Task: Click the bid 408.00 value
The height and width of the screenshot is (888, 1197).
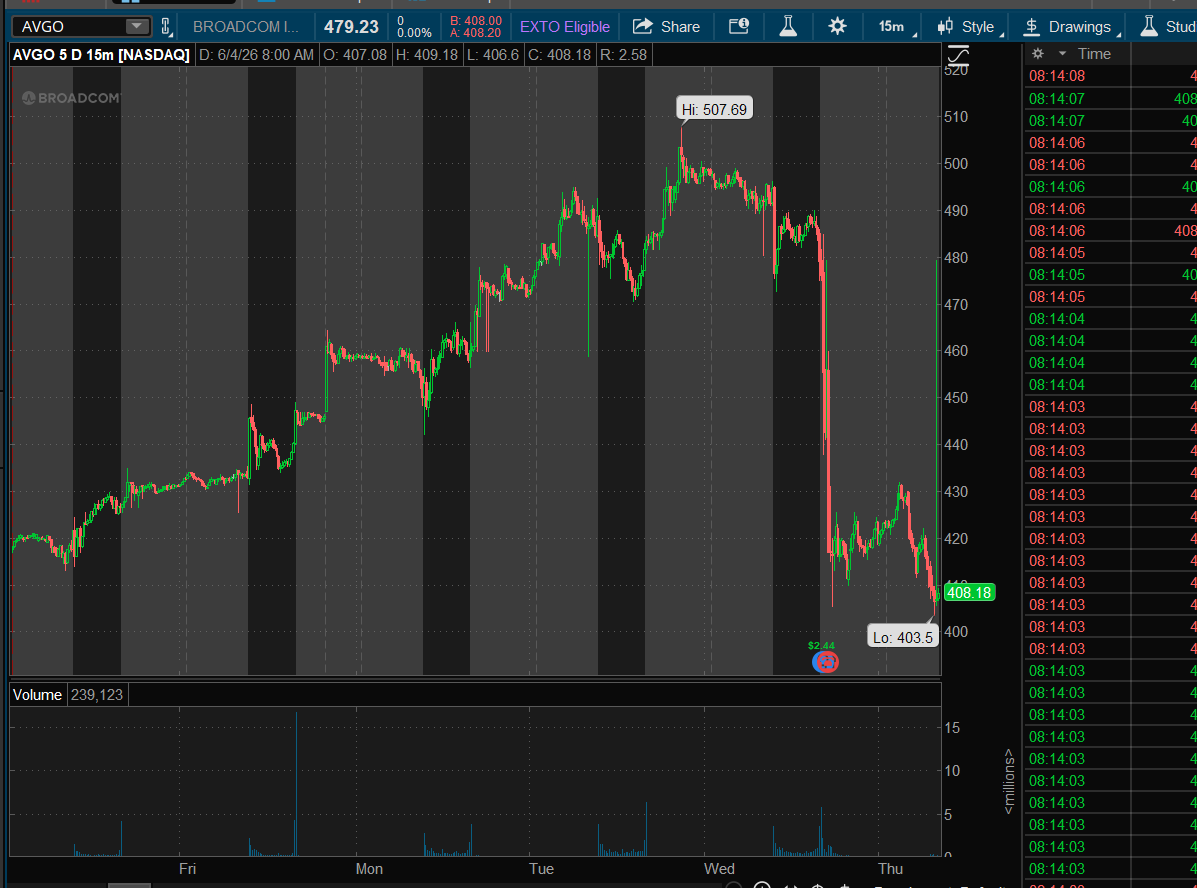Action: [476, 21]
